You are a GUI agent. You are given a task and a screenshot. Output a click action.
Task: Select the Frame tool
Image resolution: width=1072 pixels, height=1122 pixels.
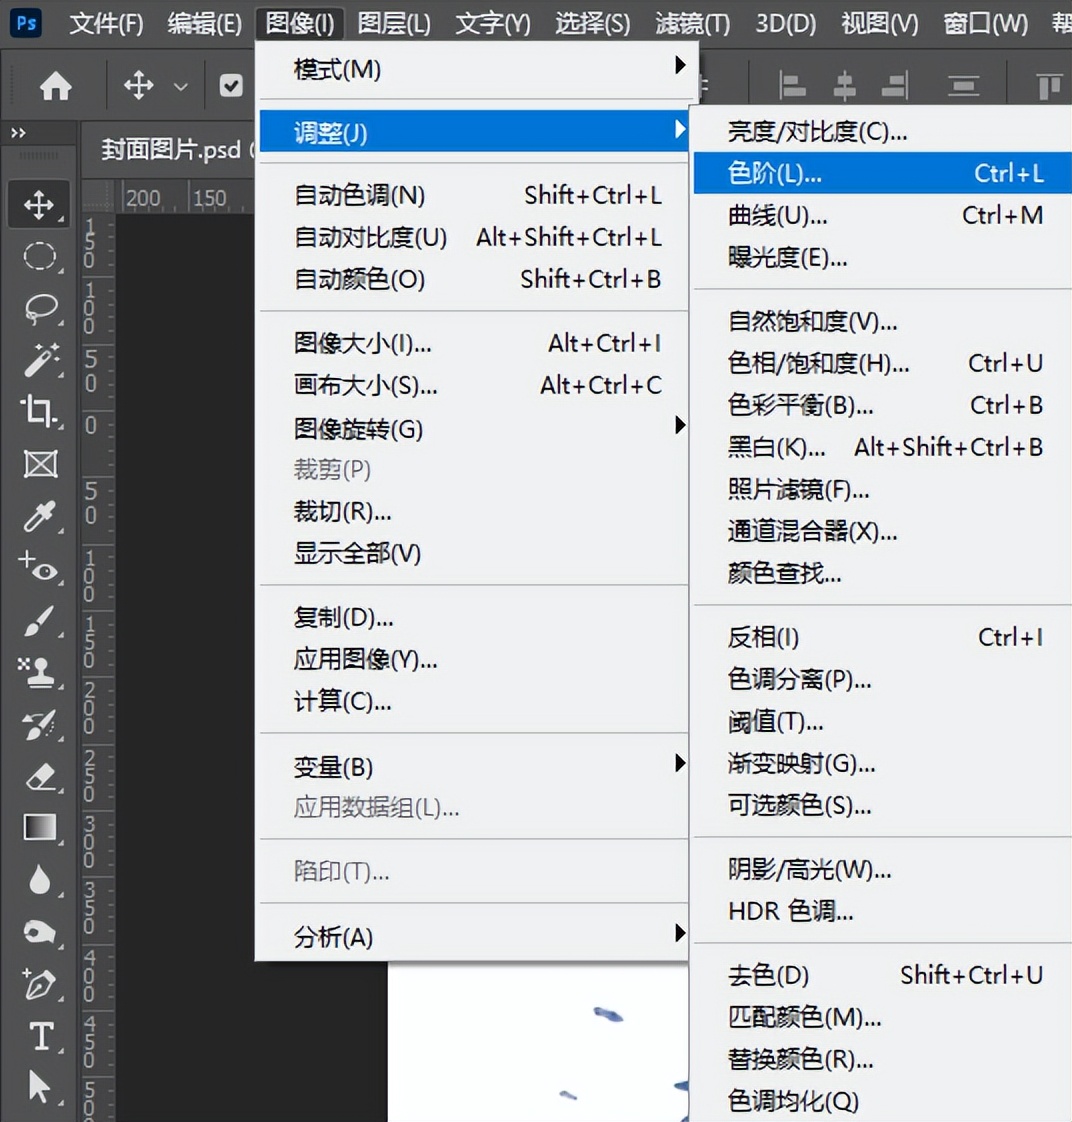coord(40,464)
